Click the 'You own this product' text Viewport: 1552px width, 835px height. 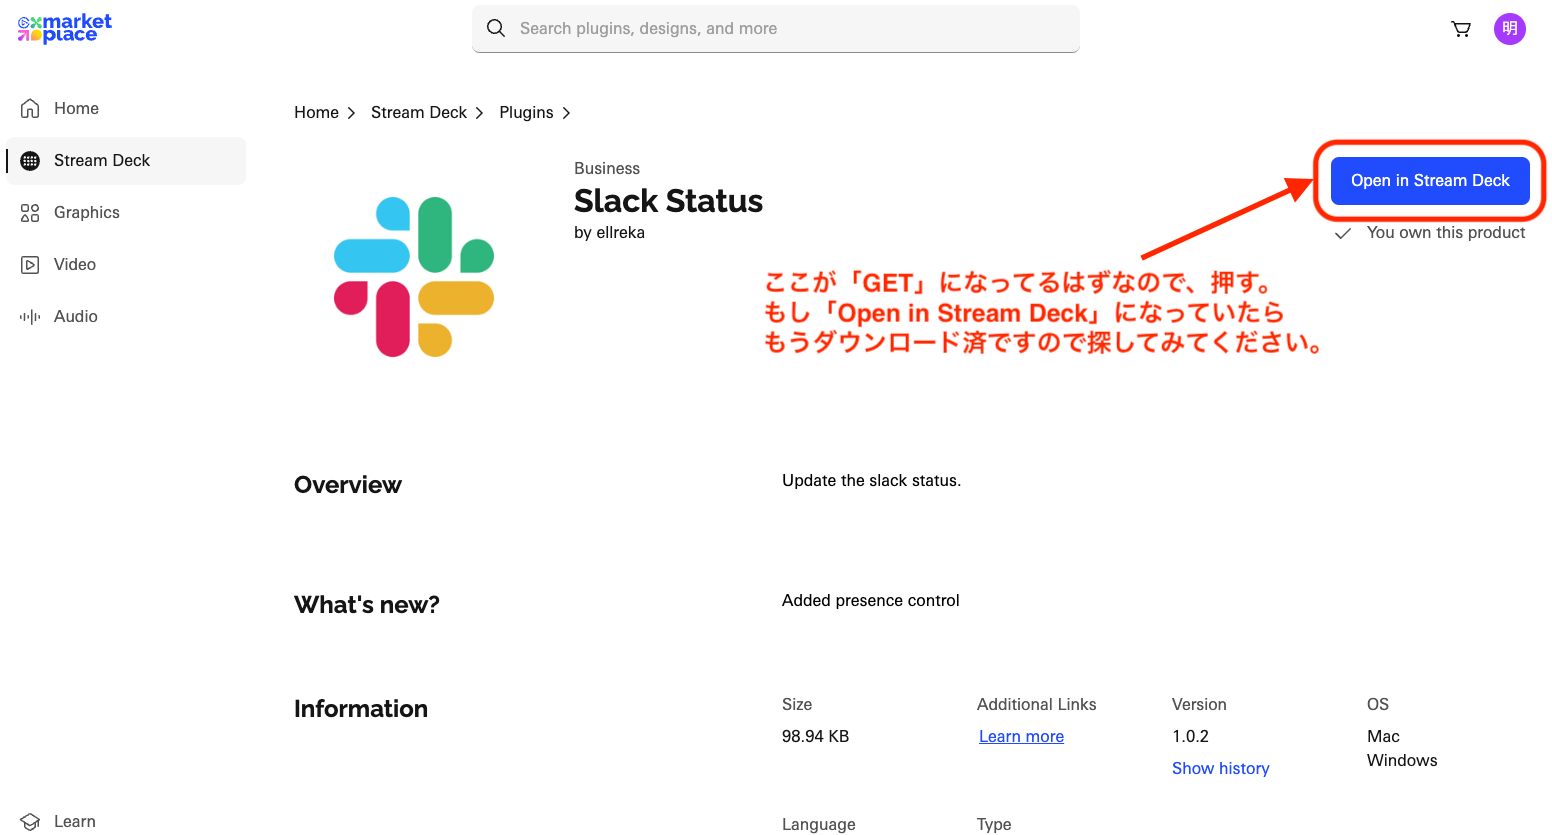[1446, 232]
